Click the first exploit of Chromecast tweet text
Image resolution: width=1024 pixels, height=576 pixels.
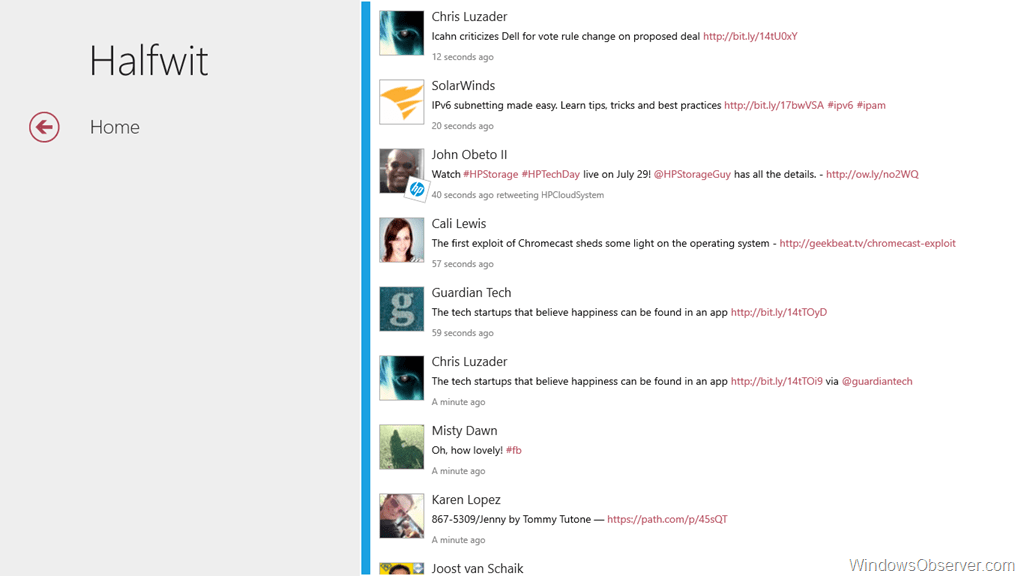[x=600, y=244]
